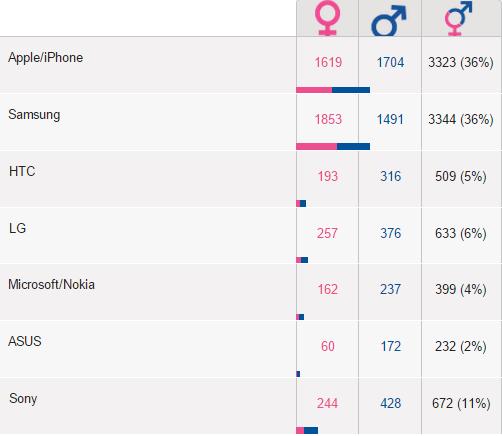
Task: Click the LG brand label
Action: click(17, 228)
